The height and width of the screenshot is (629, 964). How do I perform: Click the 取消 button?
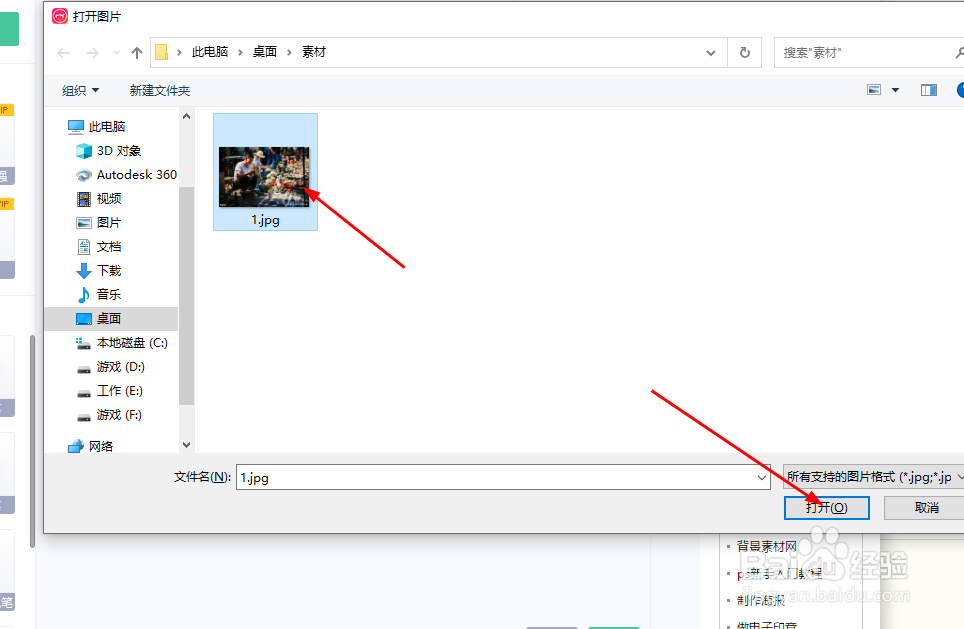coord(926,508)
